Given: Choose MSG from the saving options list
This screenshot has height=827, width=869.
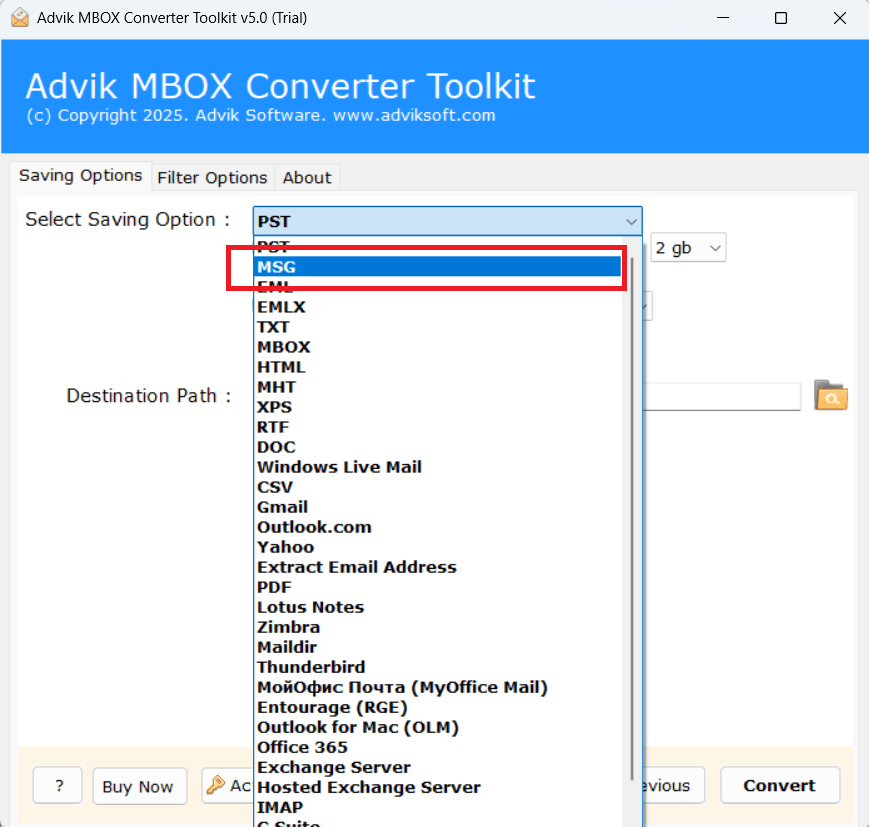Looking at the screenshot, I should (x=437, y=267).
